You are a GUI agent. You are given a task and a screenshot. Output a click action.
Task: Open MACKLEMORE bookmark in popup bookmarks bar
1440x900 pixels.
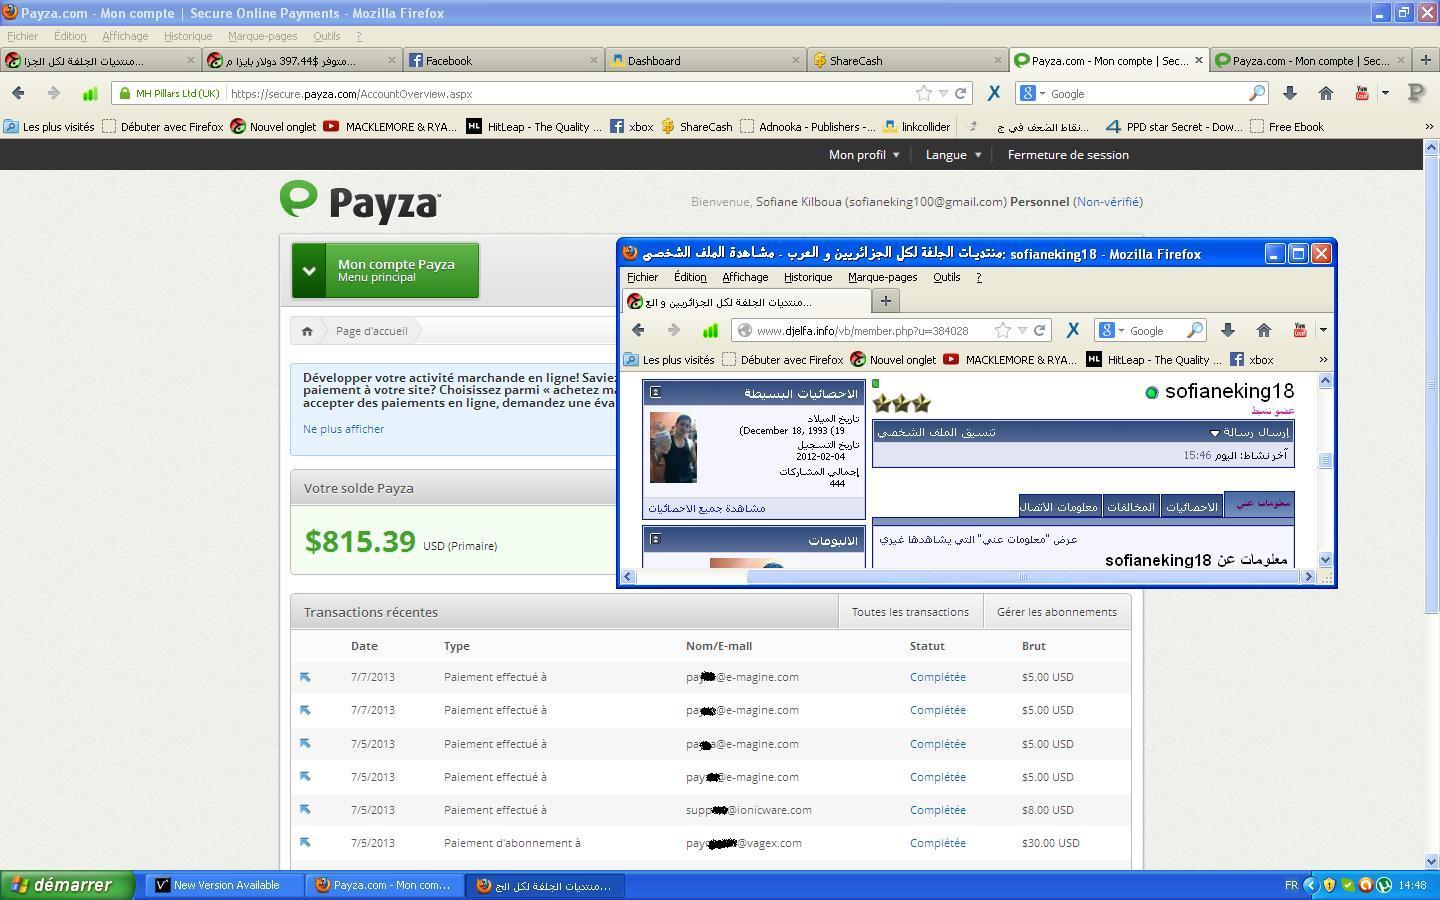click(x=1010, y=360)
